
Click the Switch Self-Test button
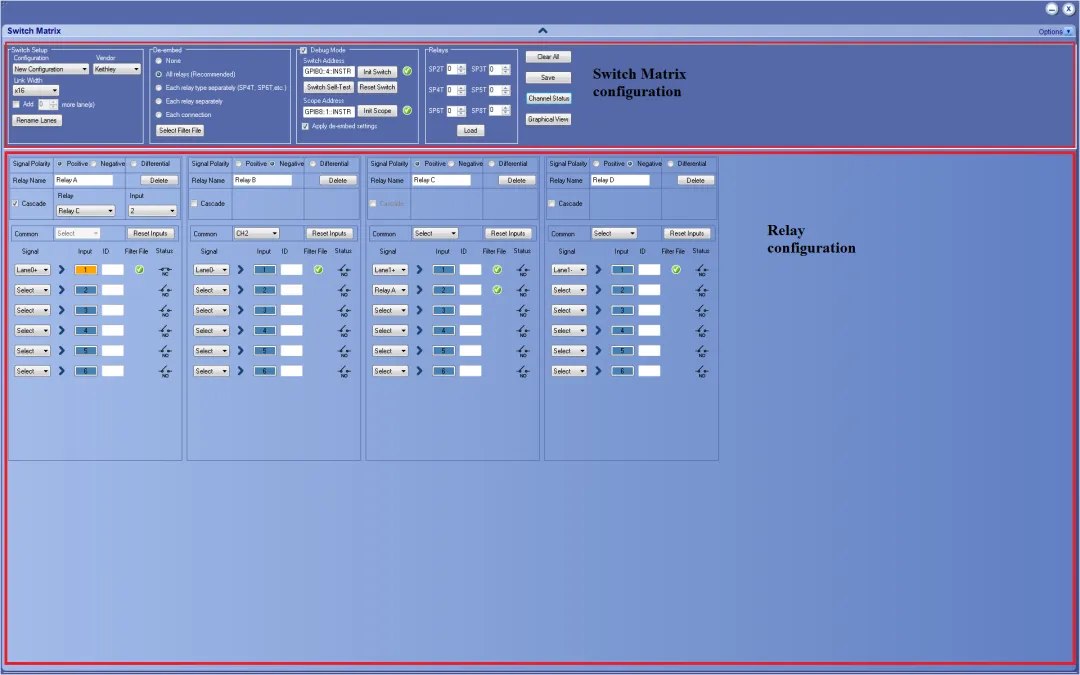click(x=329, y=87)
